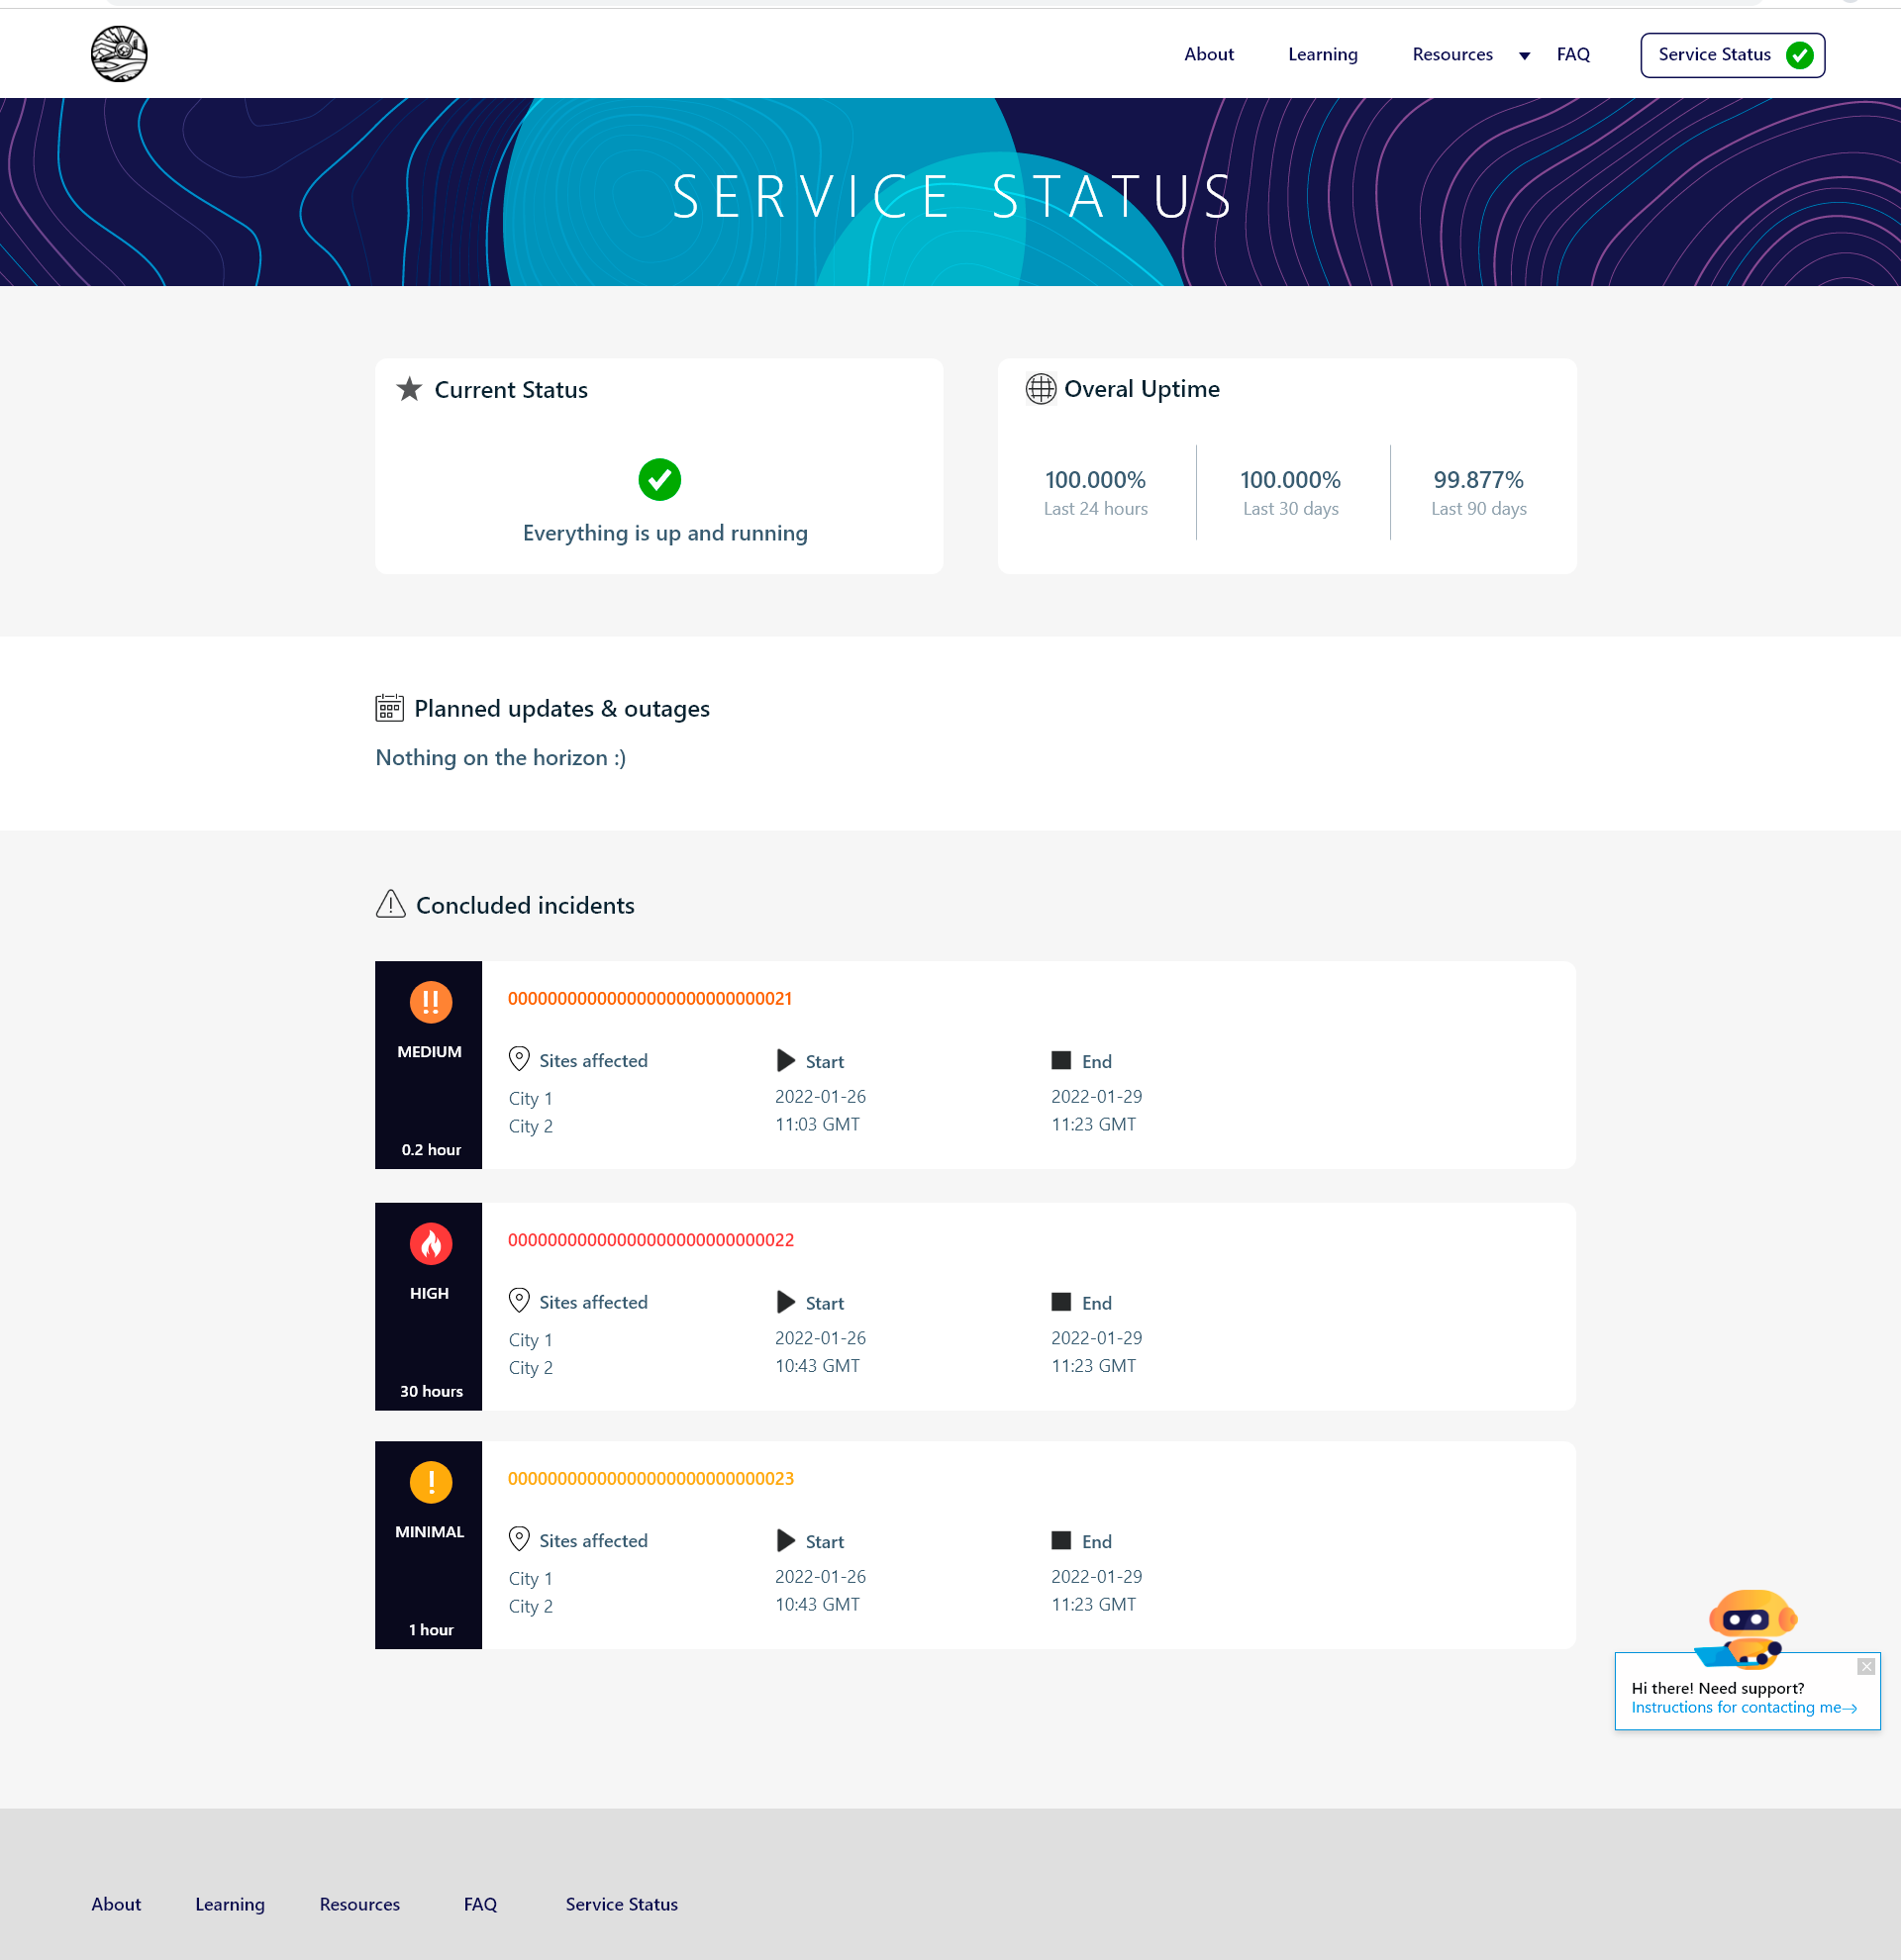
Task: Click the location pin icon near Sites affected
Action: click(x=519, y=1058)
